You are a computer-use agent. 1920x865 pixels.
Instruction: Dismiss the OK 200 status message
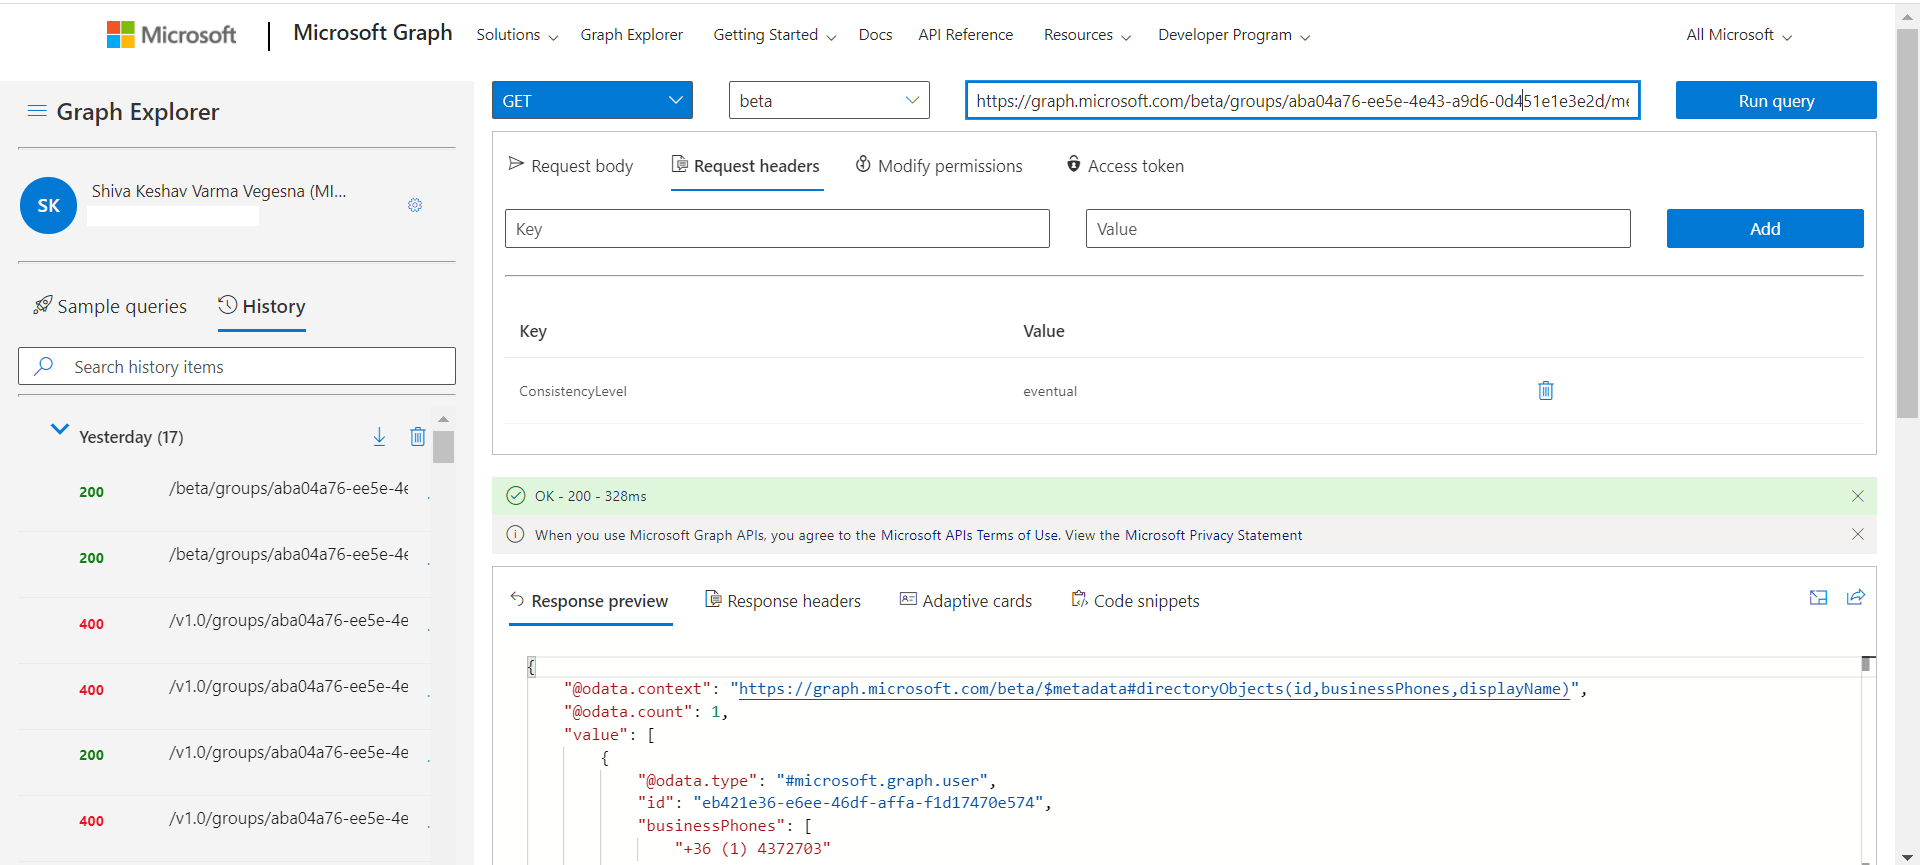tap(1858, 496)
